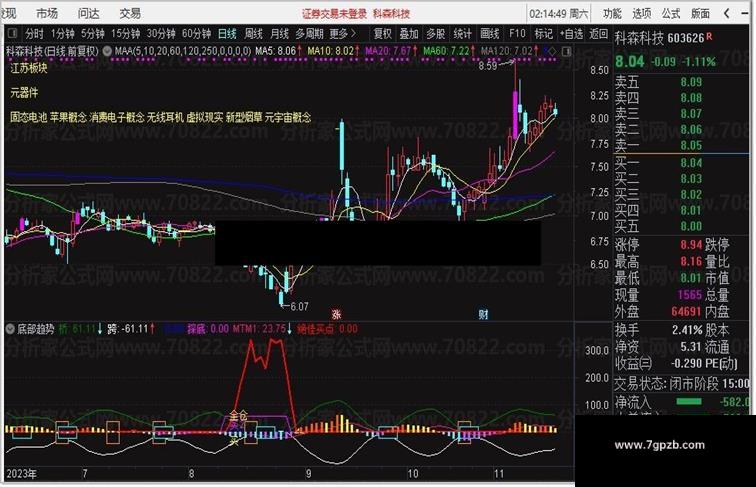Click the 卖五 price 8.09
Screen dimensions: 756x487
(x=691, y=82)
